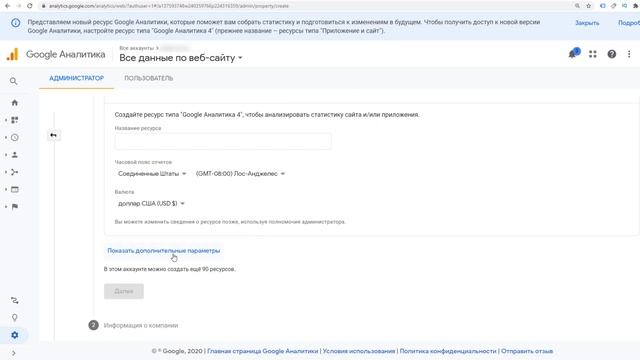The height and width of the screenshot is (360, 640).
Task: Open Realtime reports clock icon
Action: click(15, 138)
